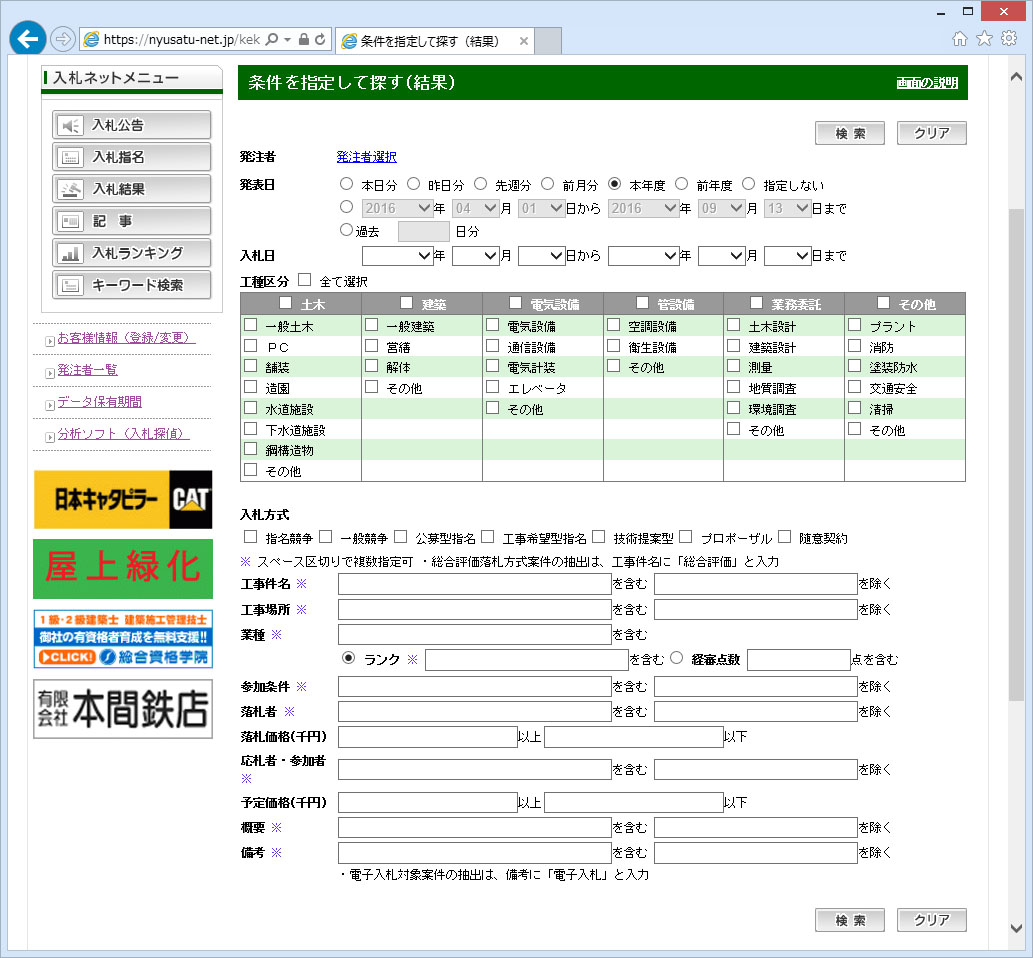Screen dimensions: 1033x958
Task: Check 空調設備 checkbox
Action: click(x=613, y=325)
